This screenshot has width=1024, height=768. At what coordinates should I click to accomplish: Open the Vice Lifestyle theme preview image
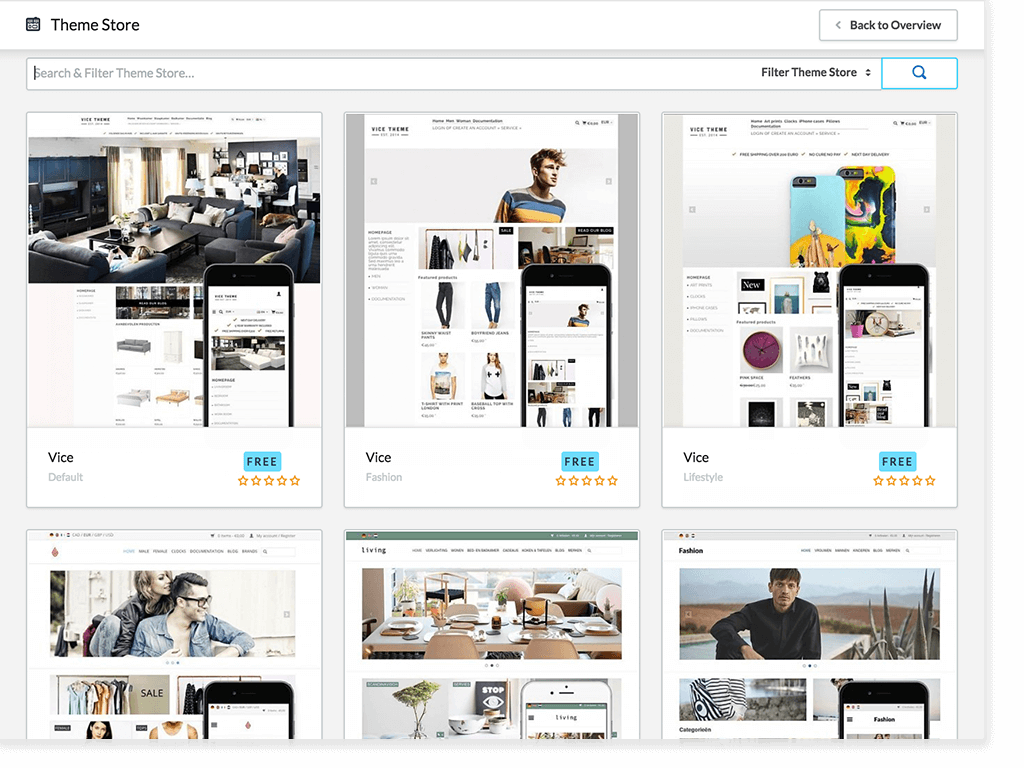click(809, 270)
